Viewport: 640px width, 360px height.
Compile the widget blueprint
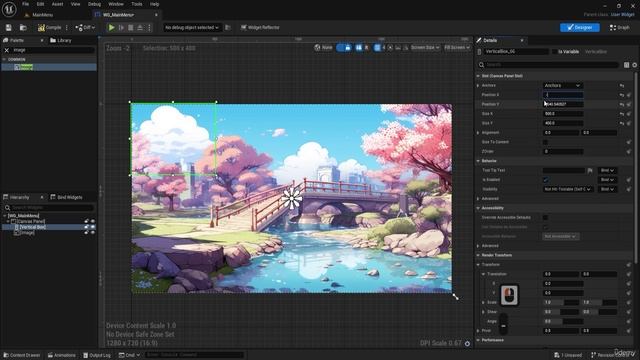[49, 27]
